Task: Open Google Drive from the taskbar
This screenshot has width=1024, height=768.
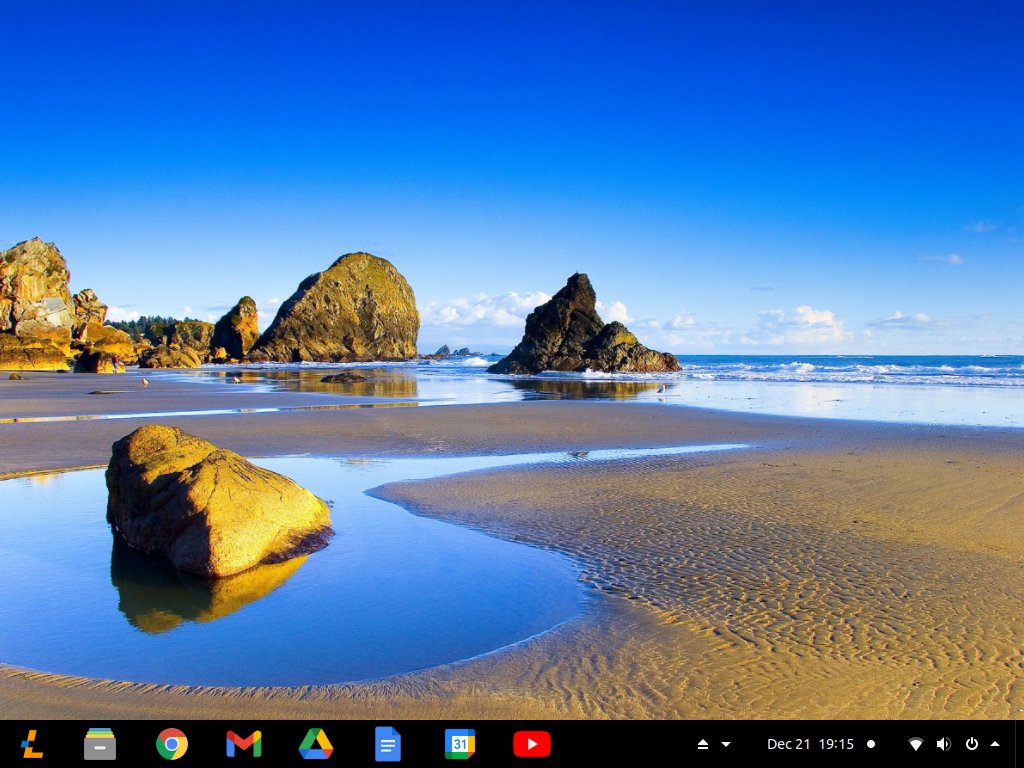Action: coord(315,744)
